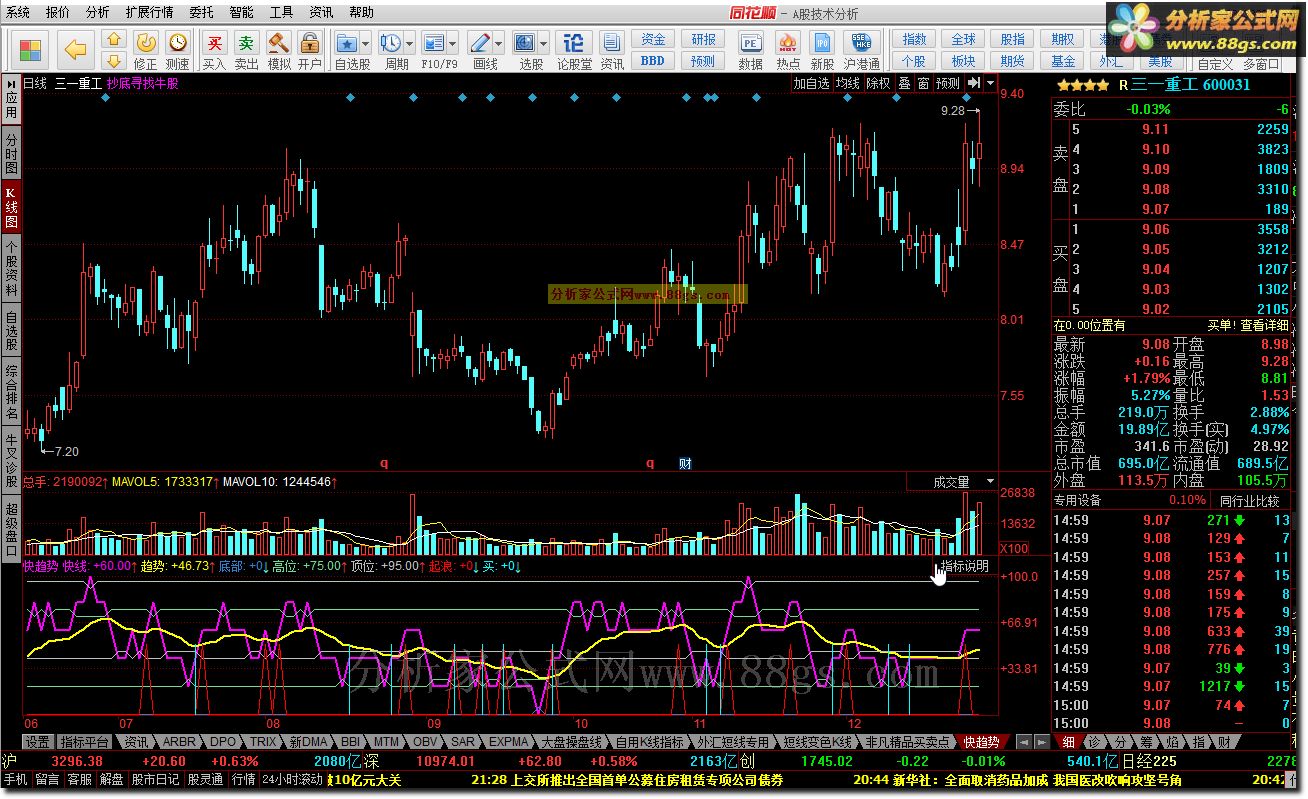This screenshot has width=1308, height=799.
Task: Click the 周期 period clock icon
Action: tap(391, 42)
